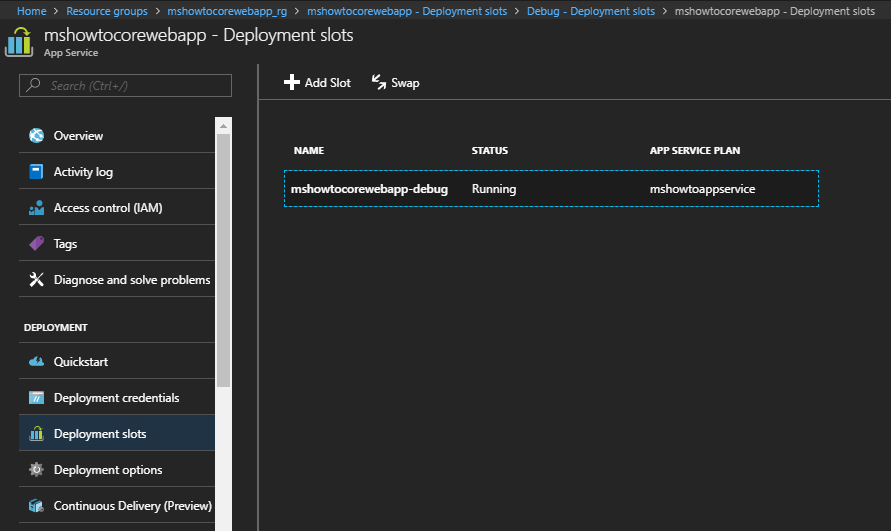
Task: Click the sidebar scrollbar up arrow
Action: (x=223, y=126)
